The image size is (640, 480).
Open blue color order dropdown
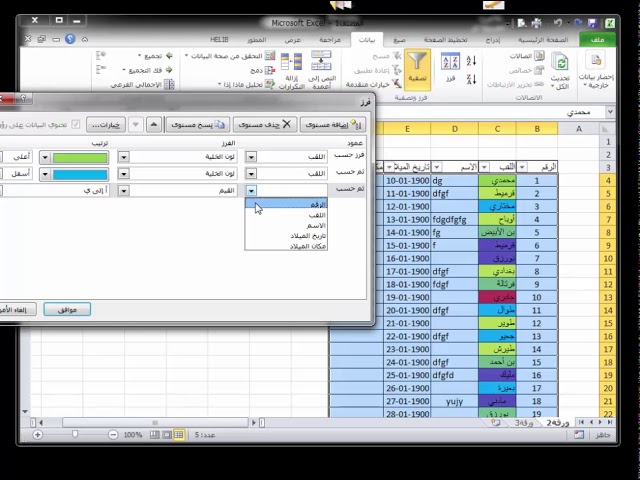[45, 174]
